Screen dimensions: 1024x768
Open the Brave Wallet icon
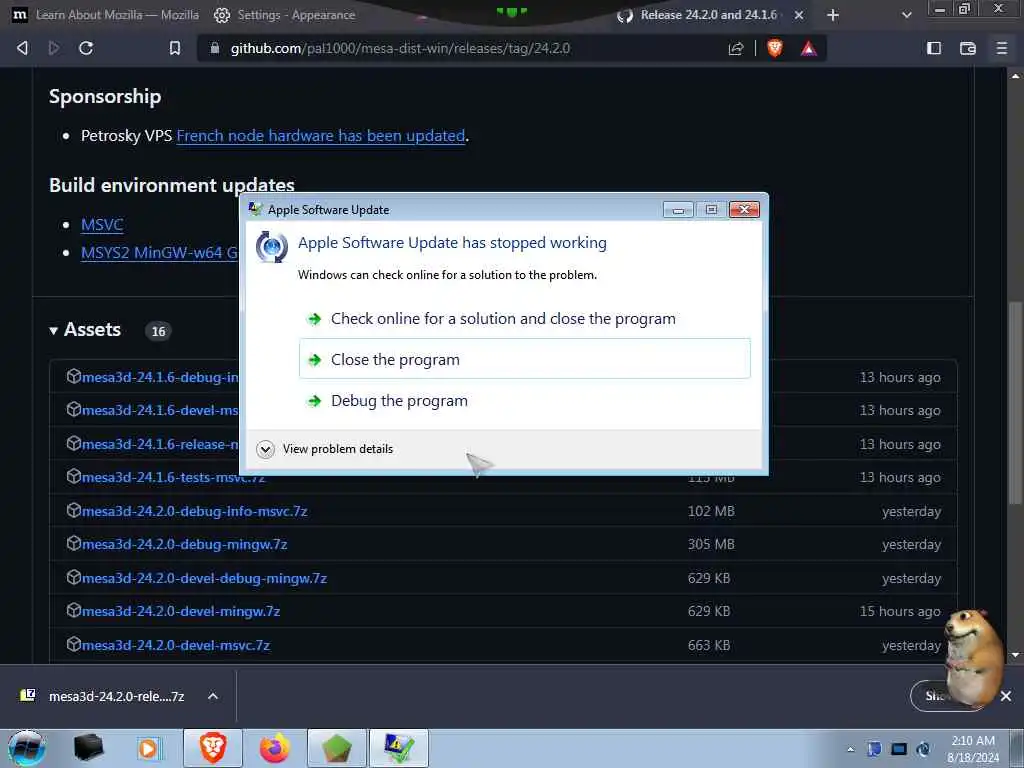click(x=968, y=48)
